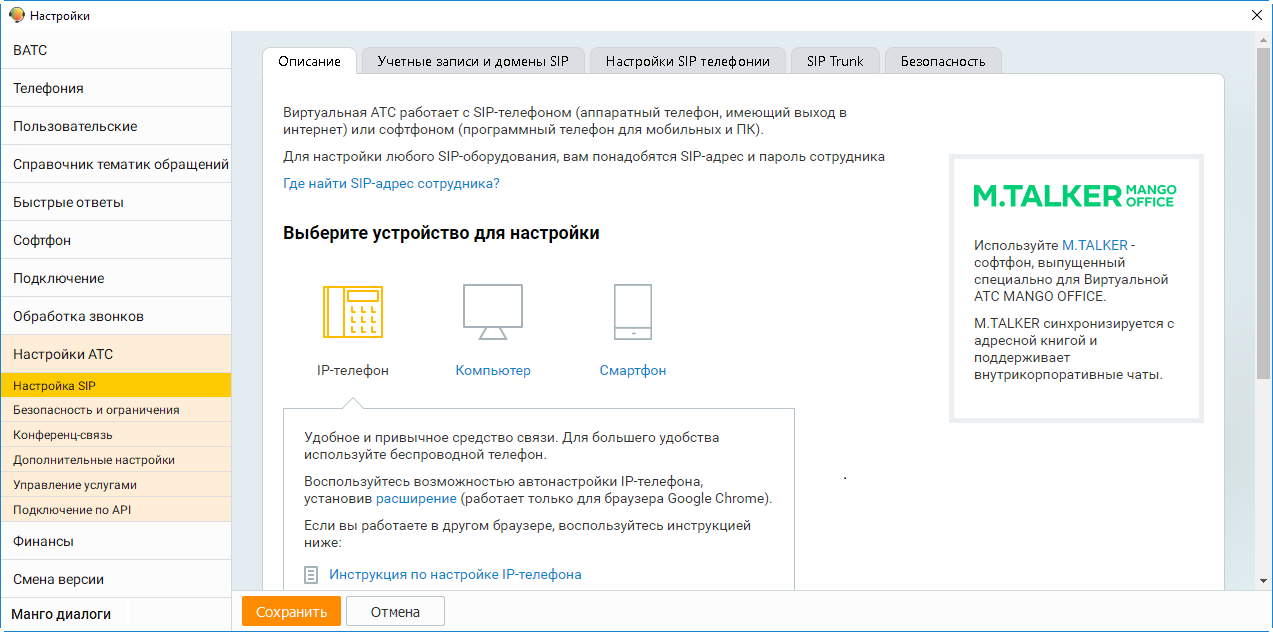Open the Настройки SIP телефонии tab

pyautogui.click(x=688, y=61)
